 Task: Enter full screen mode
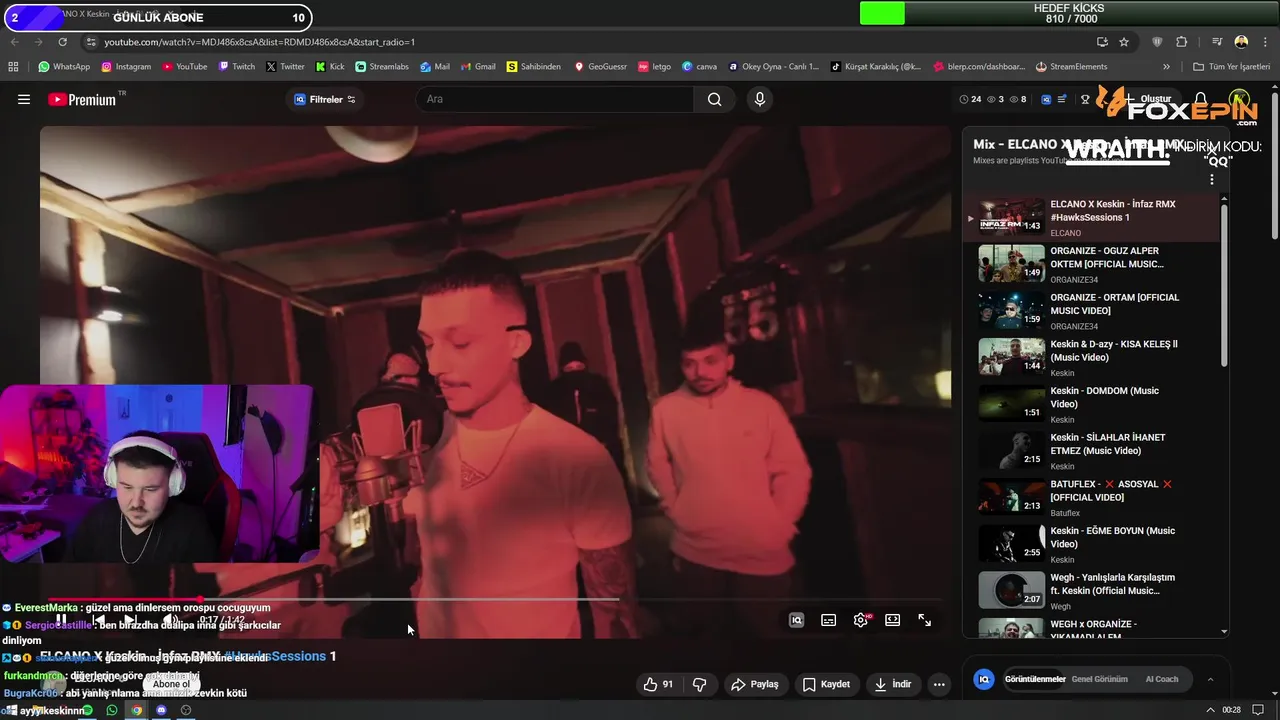tap(925, 620)
